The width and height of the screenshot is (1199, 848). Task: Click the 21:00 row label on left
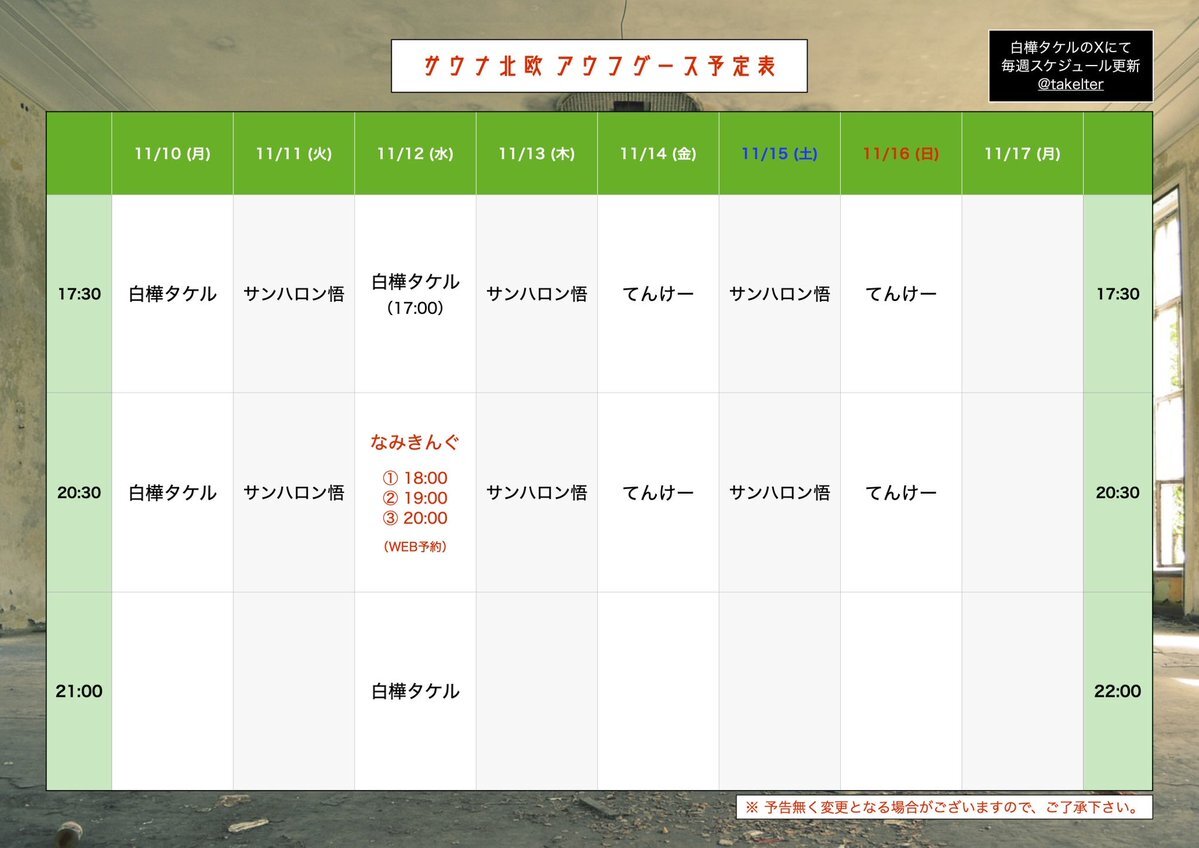click(x=79, y=691)
